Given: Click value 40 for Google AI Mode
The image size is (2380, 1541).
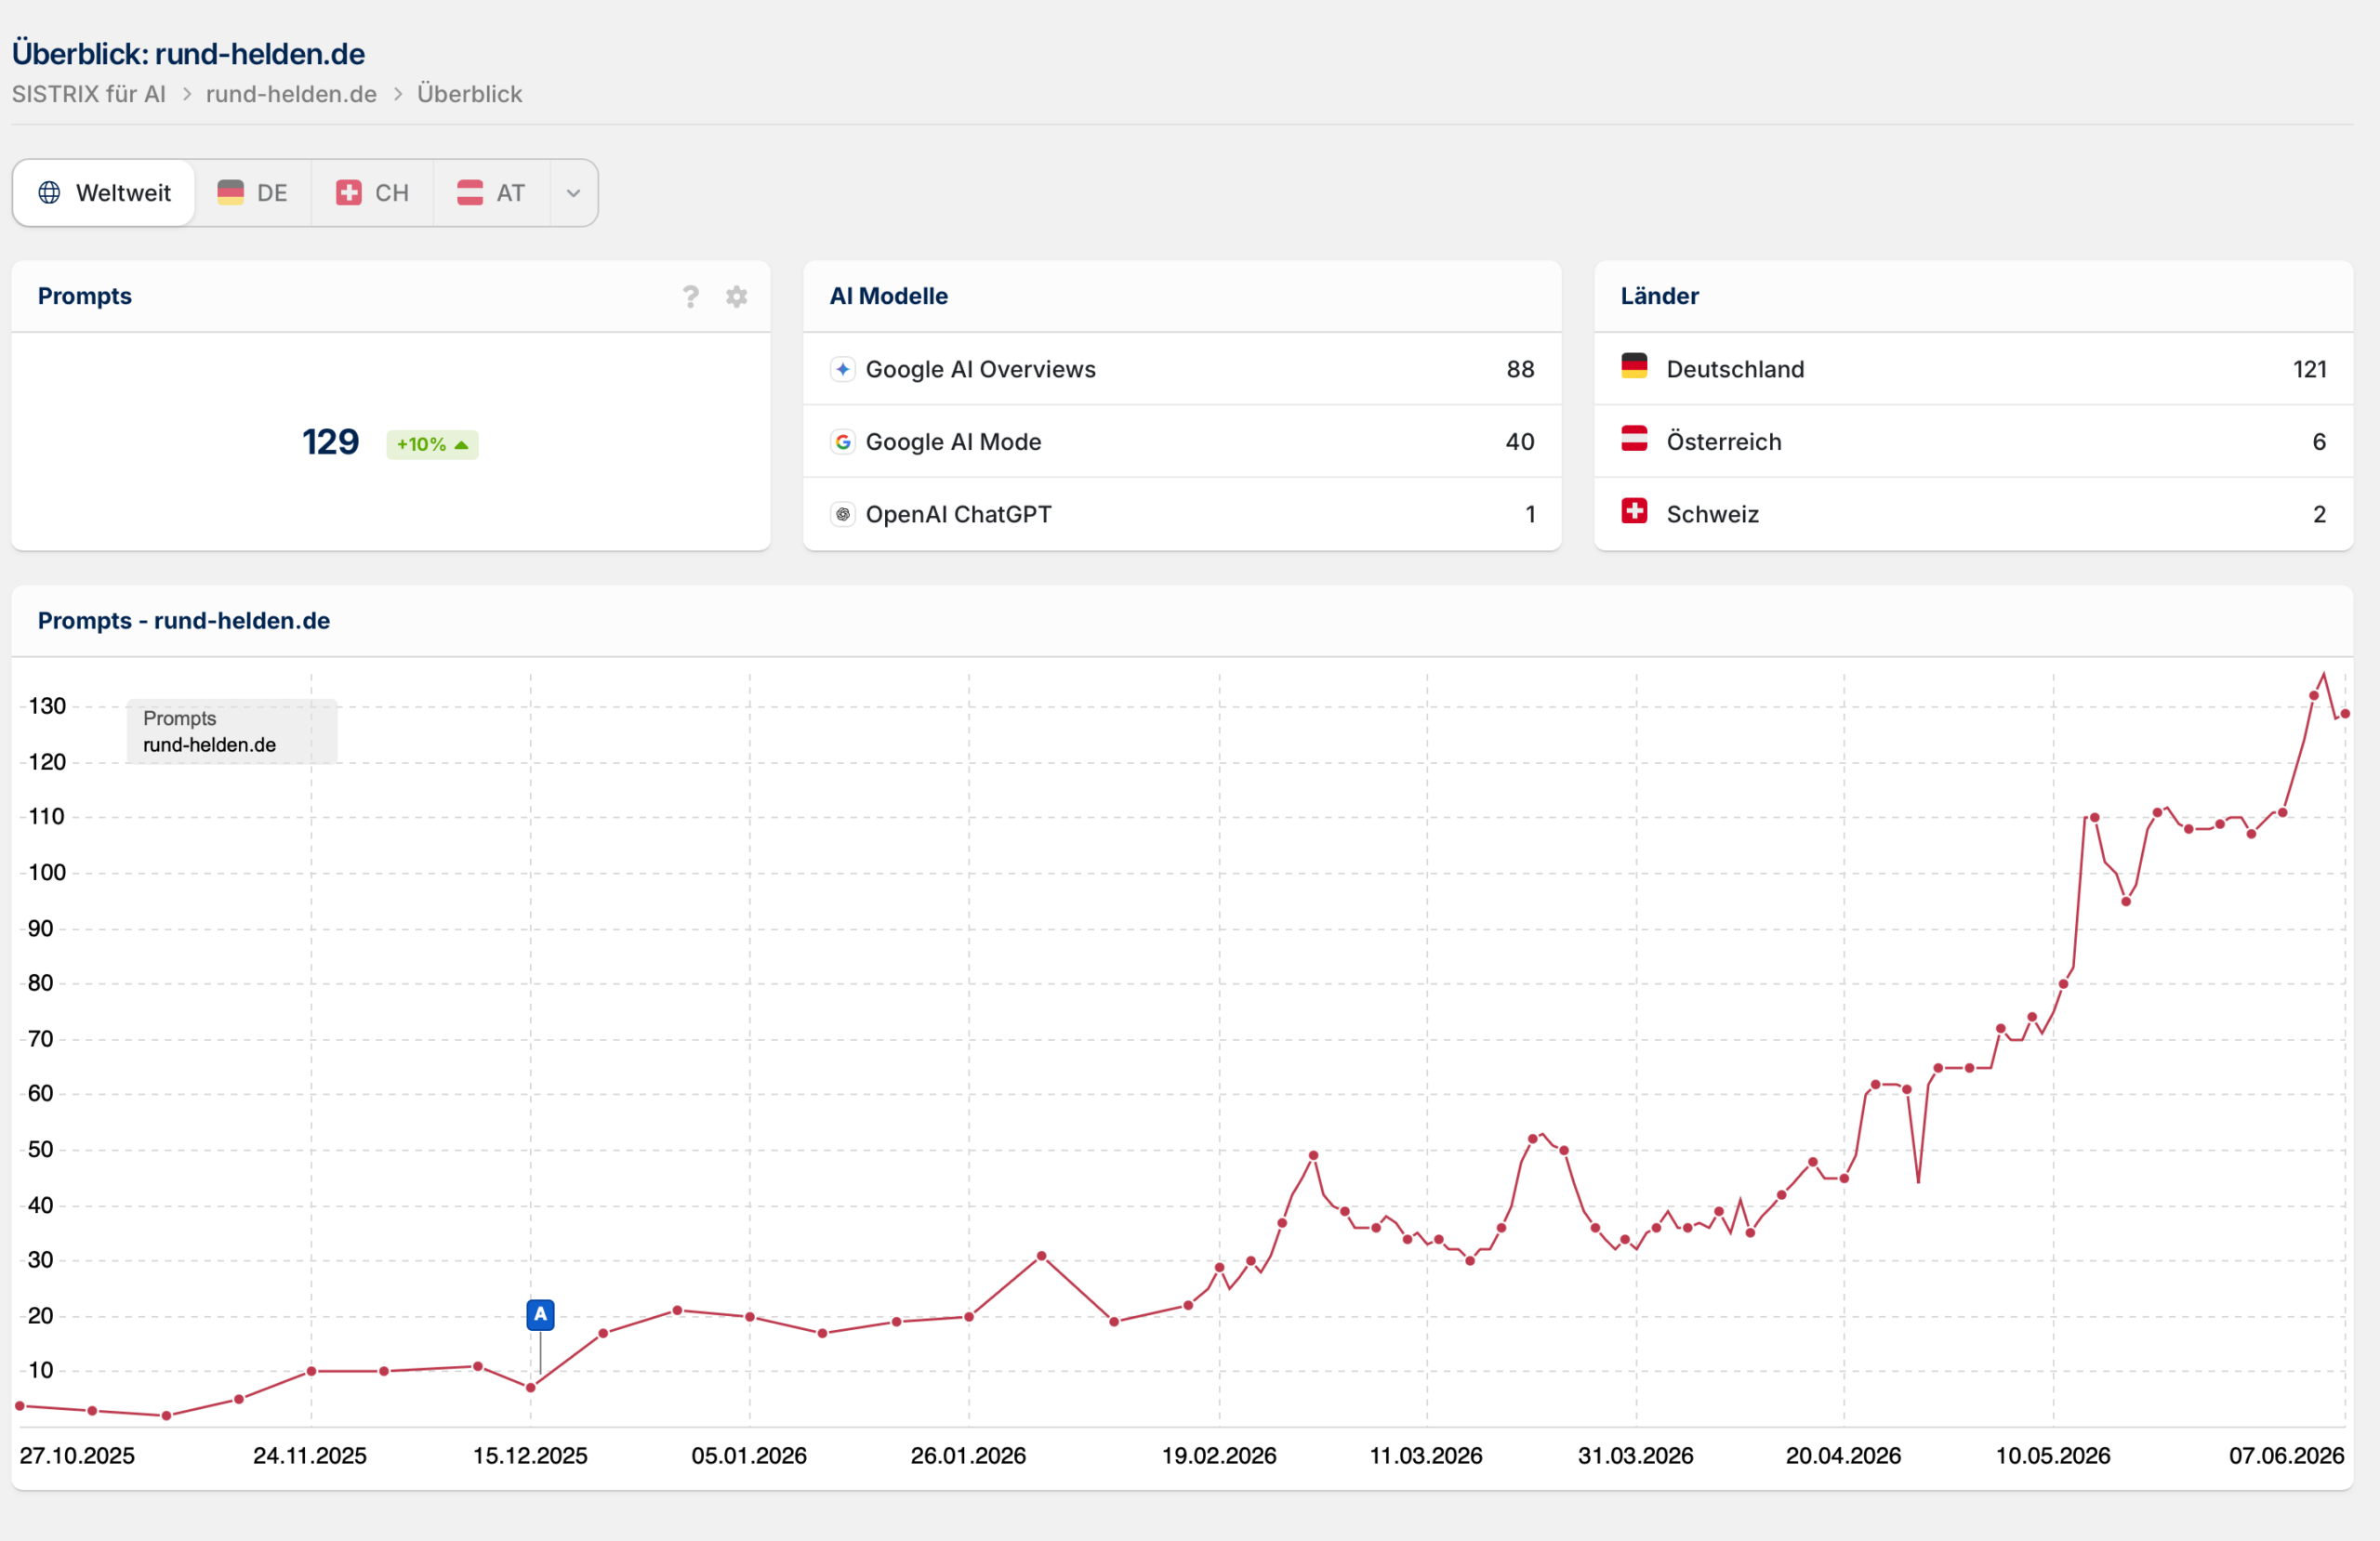Looking at the screenshot, I should pyautogui.click(x=1519, y=441).
